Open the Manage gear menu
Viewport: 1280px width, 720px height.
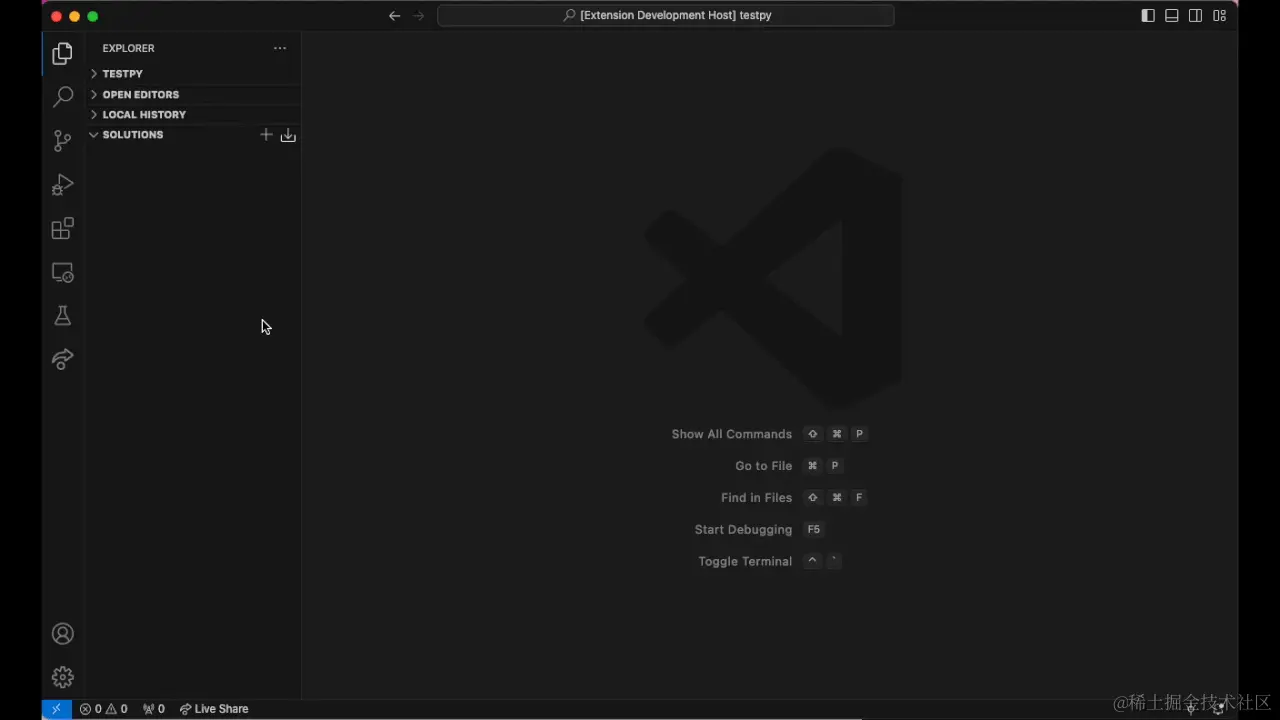click(x=62, y=677)
